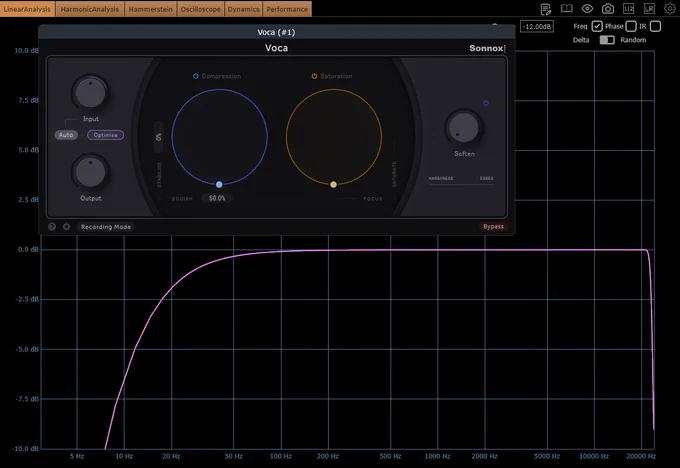The height and width of the screenshot is (468, 680).
Task: Click the Harshness/Esses balance slider
Action: pos(461,184)
